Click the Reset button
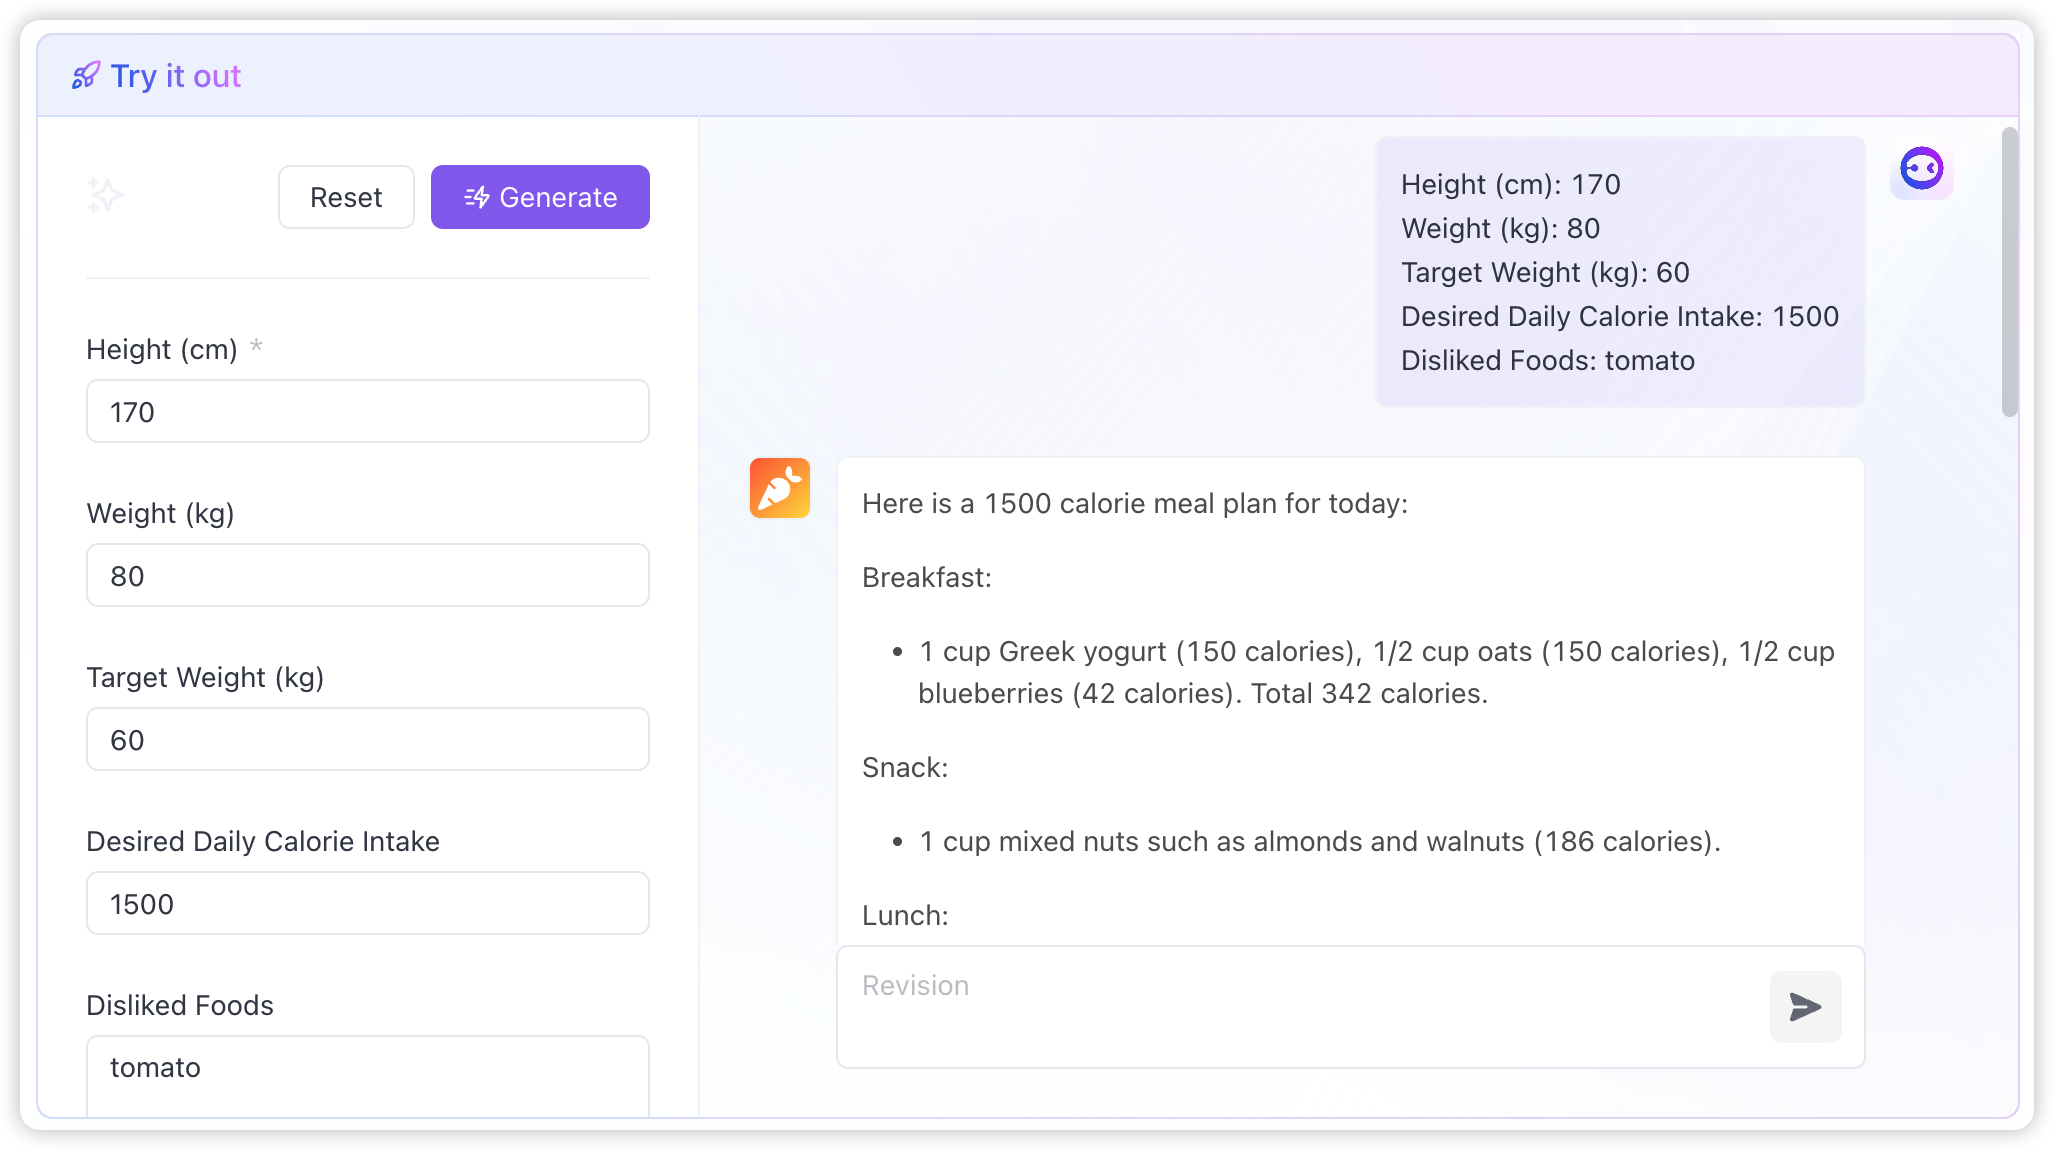The height and width of the screenshot is (1150, 2054). [346, 197]
